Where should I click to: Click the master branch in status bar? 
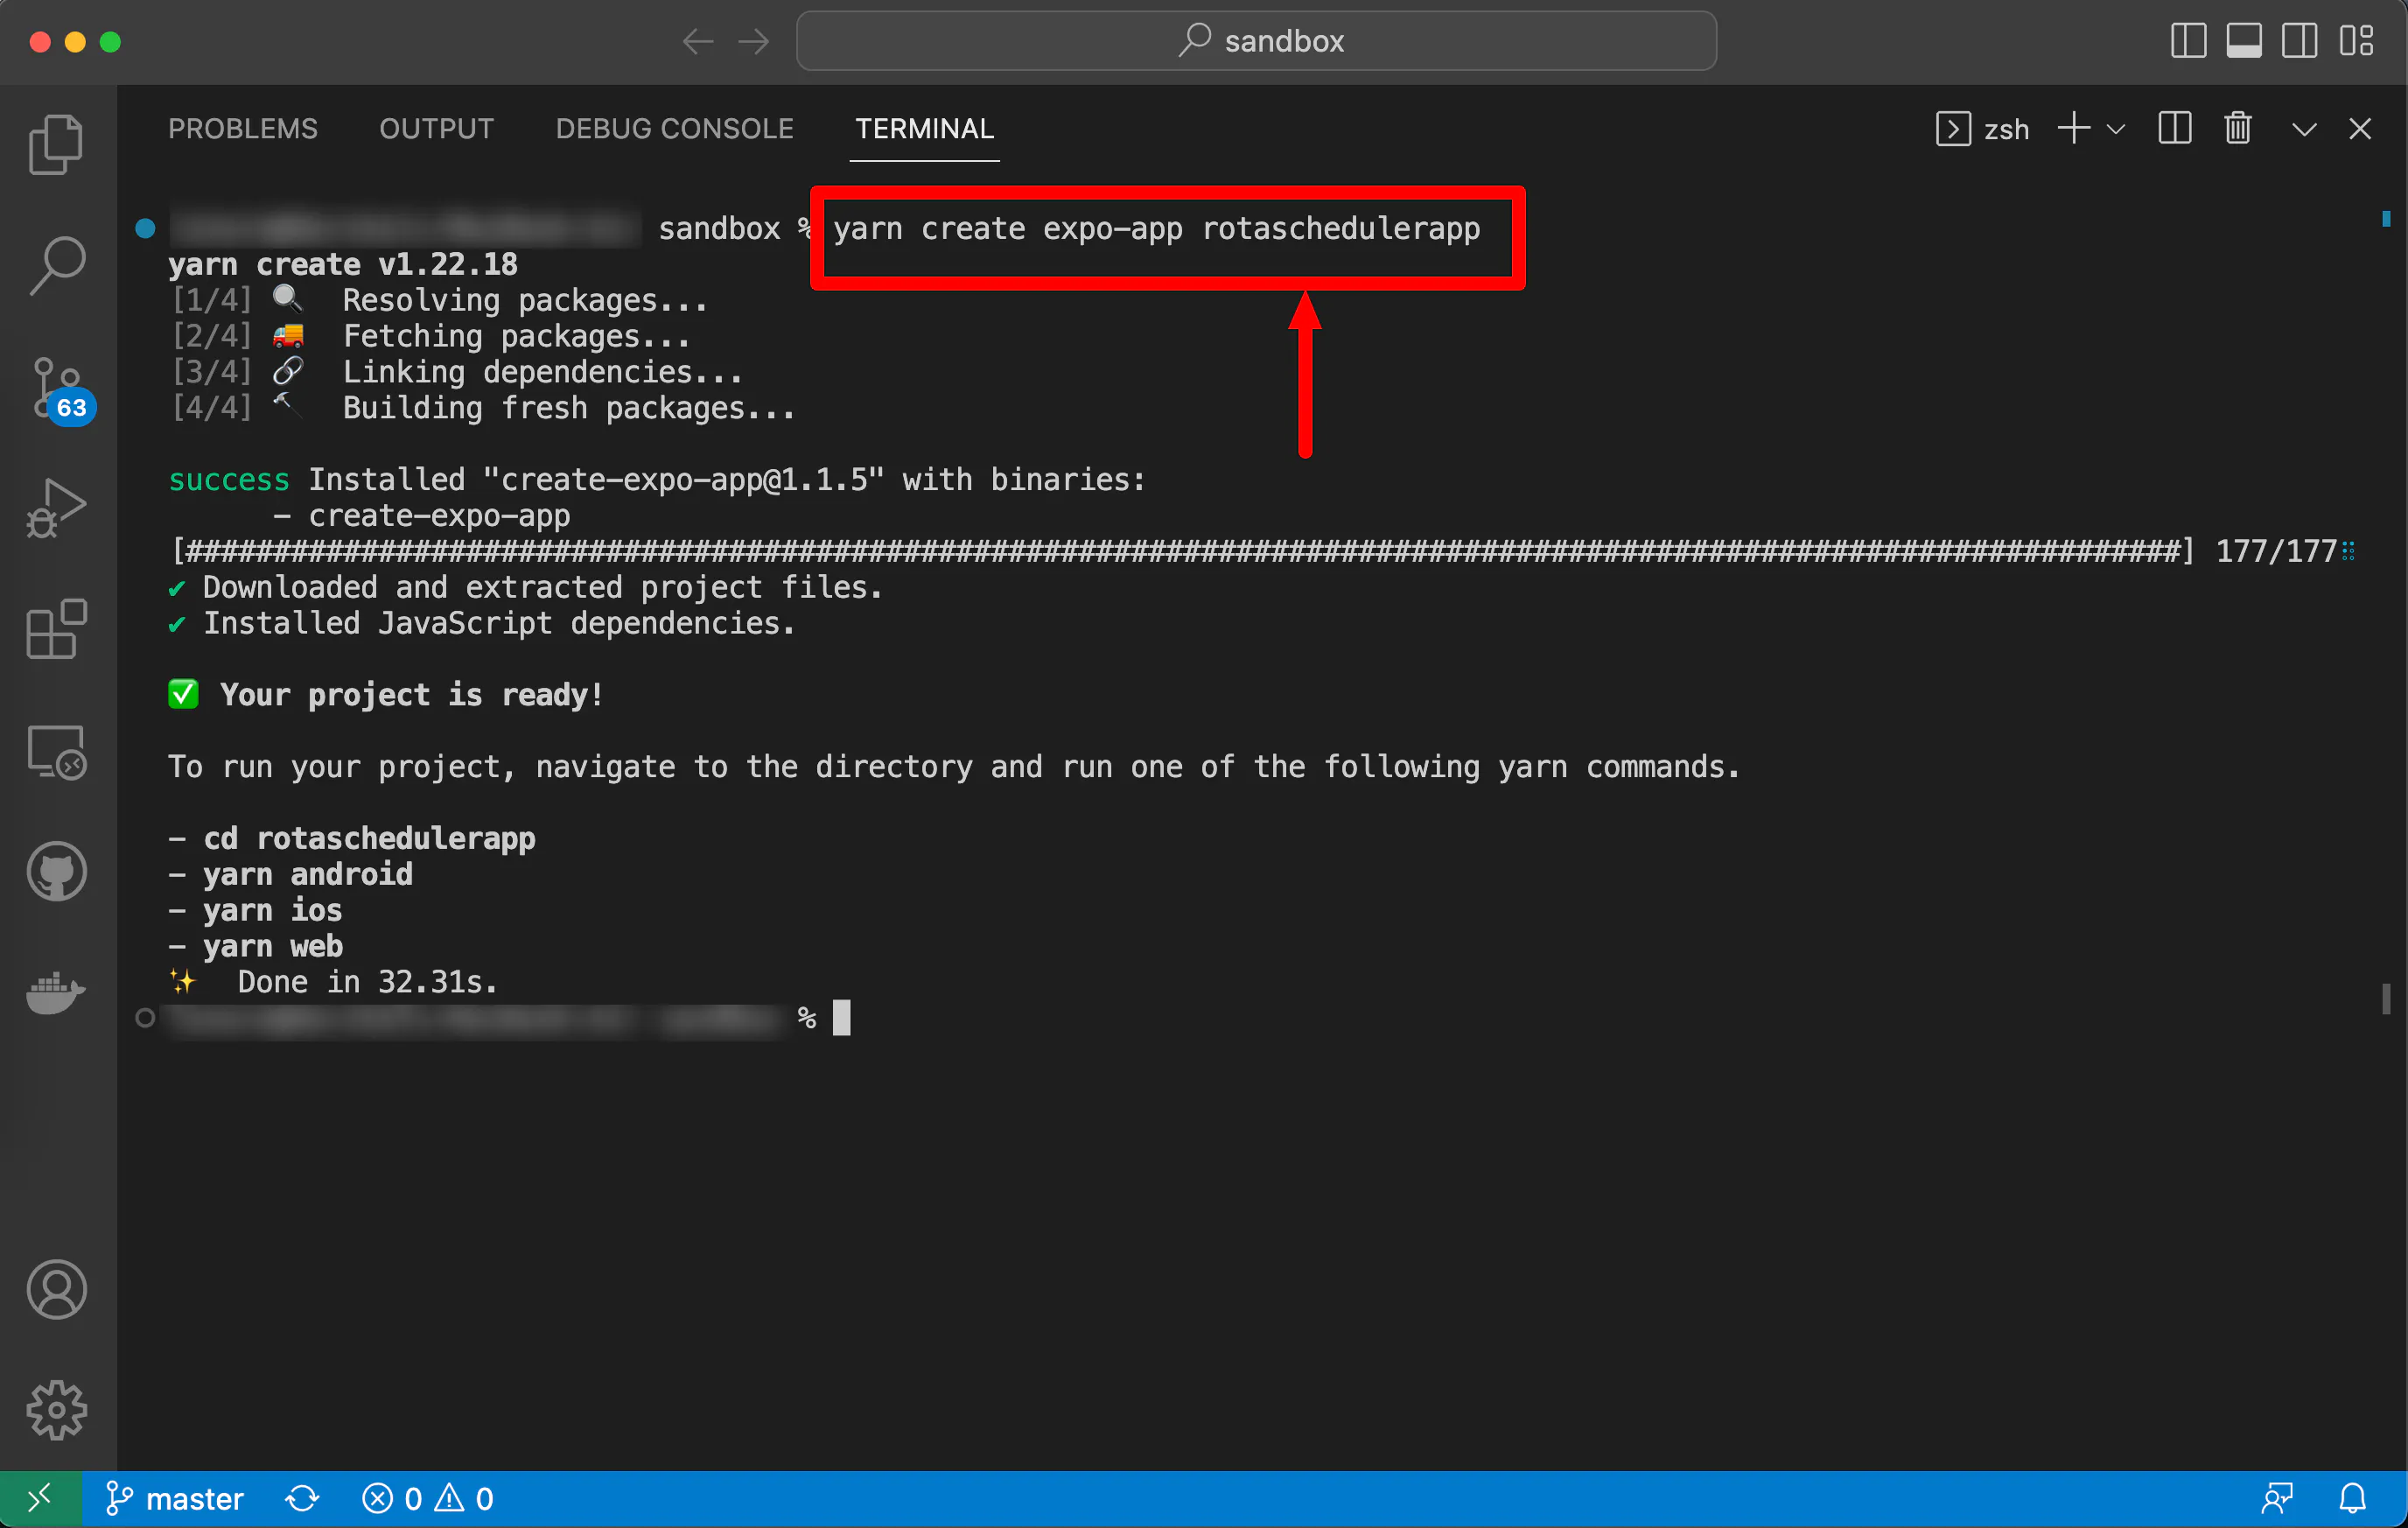tap(176, 1498)
